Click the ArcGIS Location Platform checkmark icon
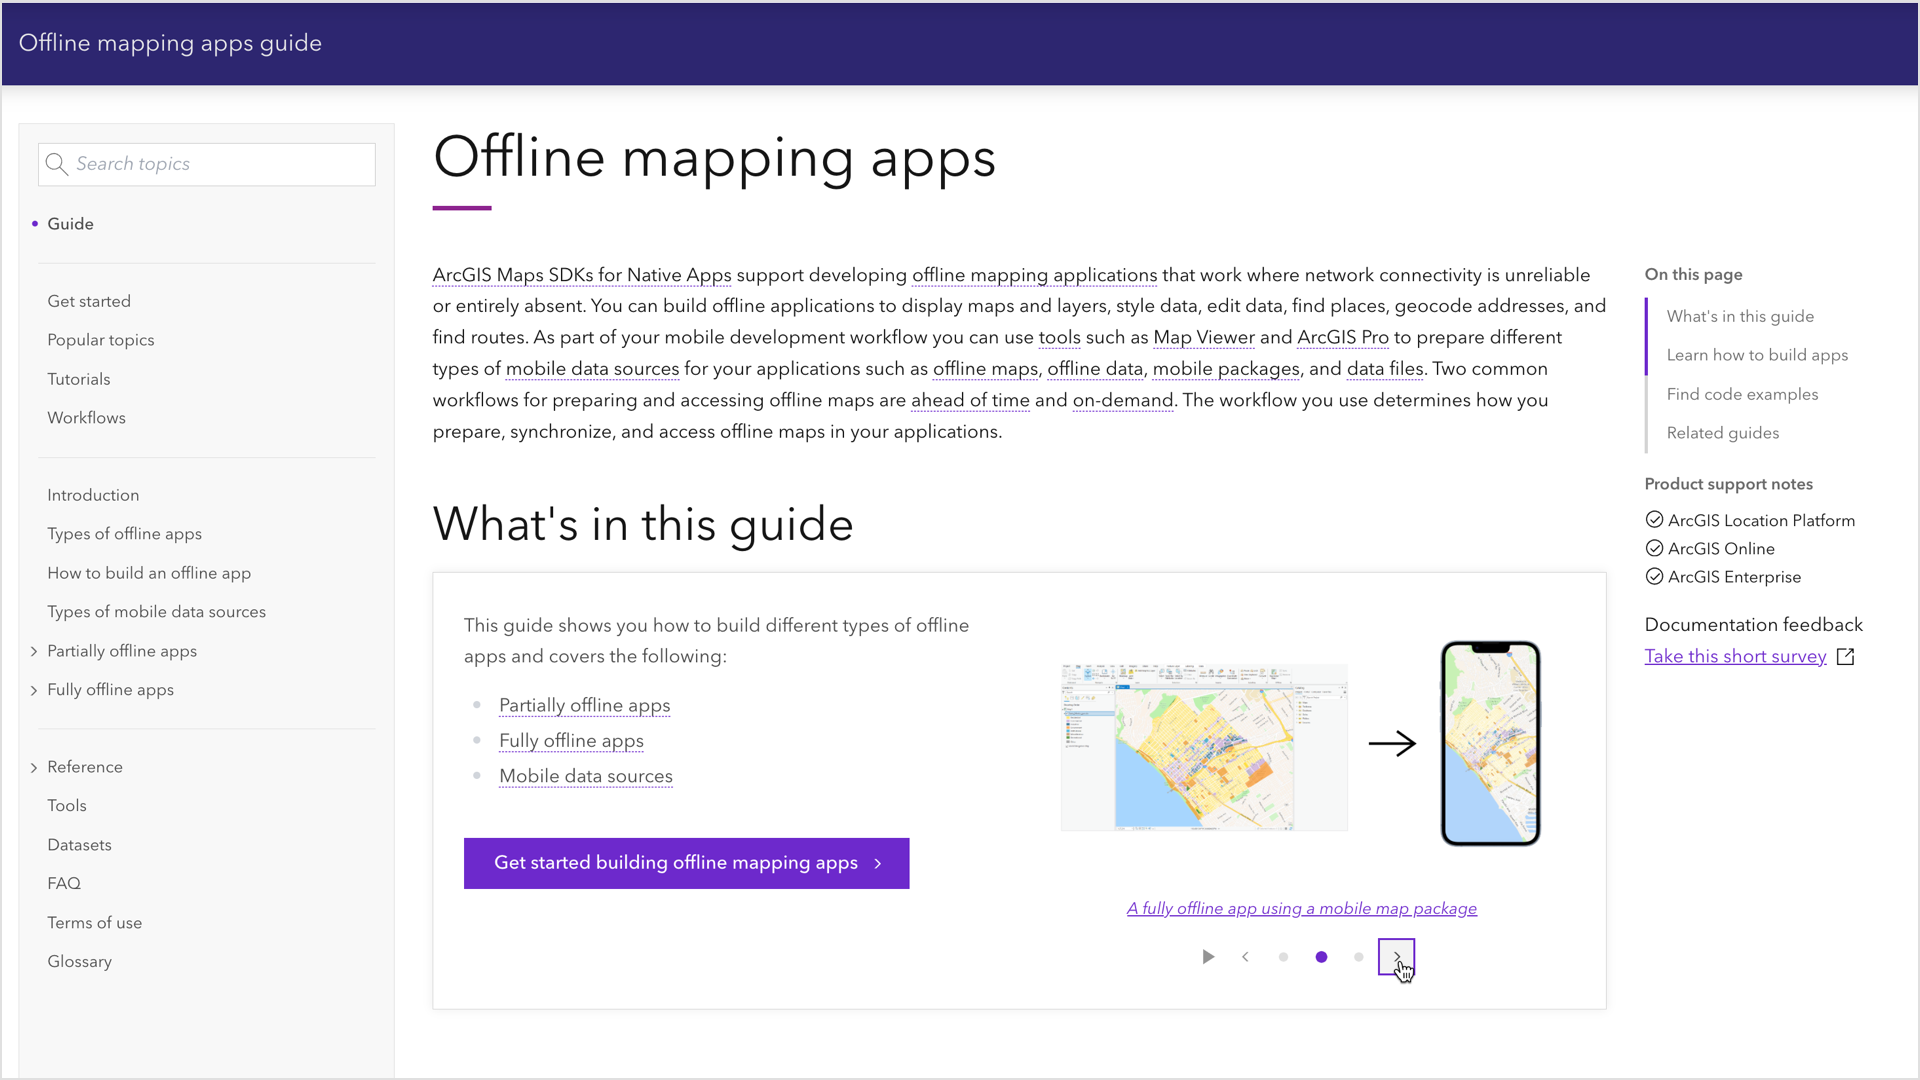This screenshot has height=1080, width=1920. 1652,520
